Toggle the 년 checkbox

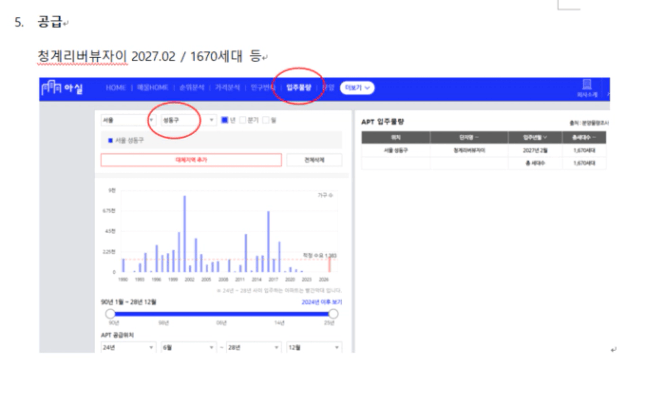[225, 120]
